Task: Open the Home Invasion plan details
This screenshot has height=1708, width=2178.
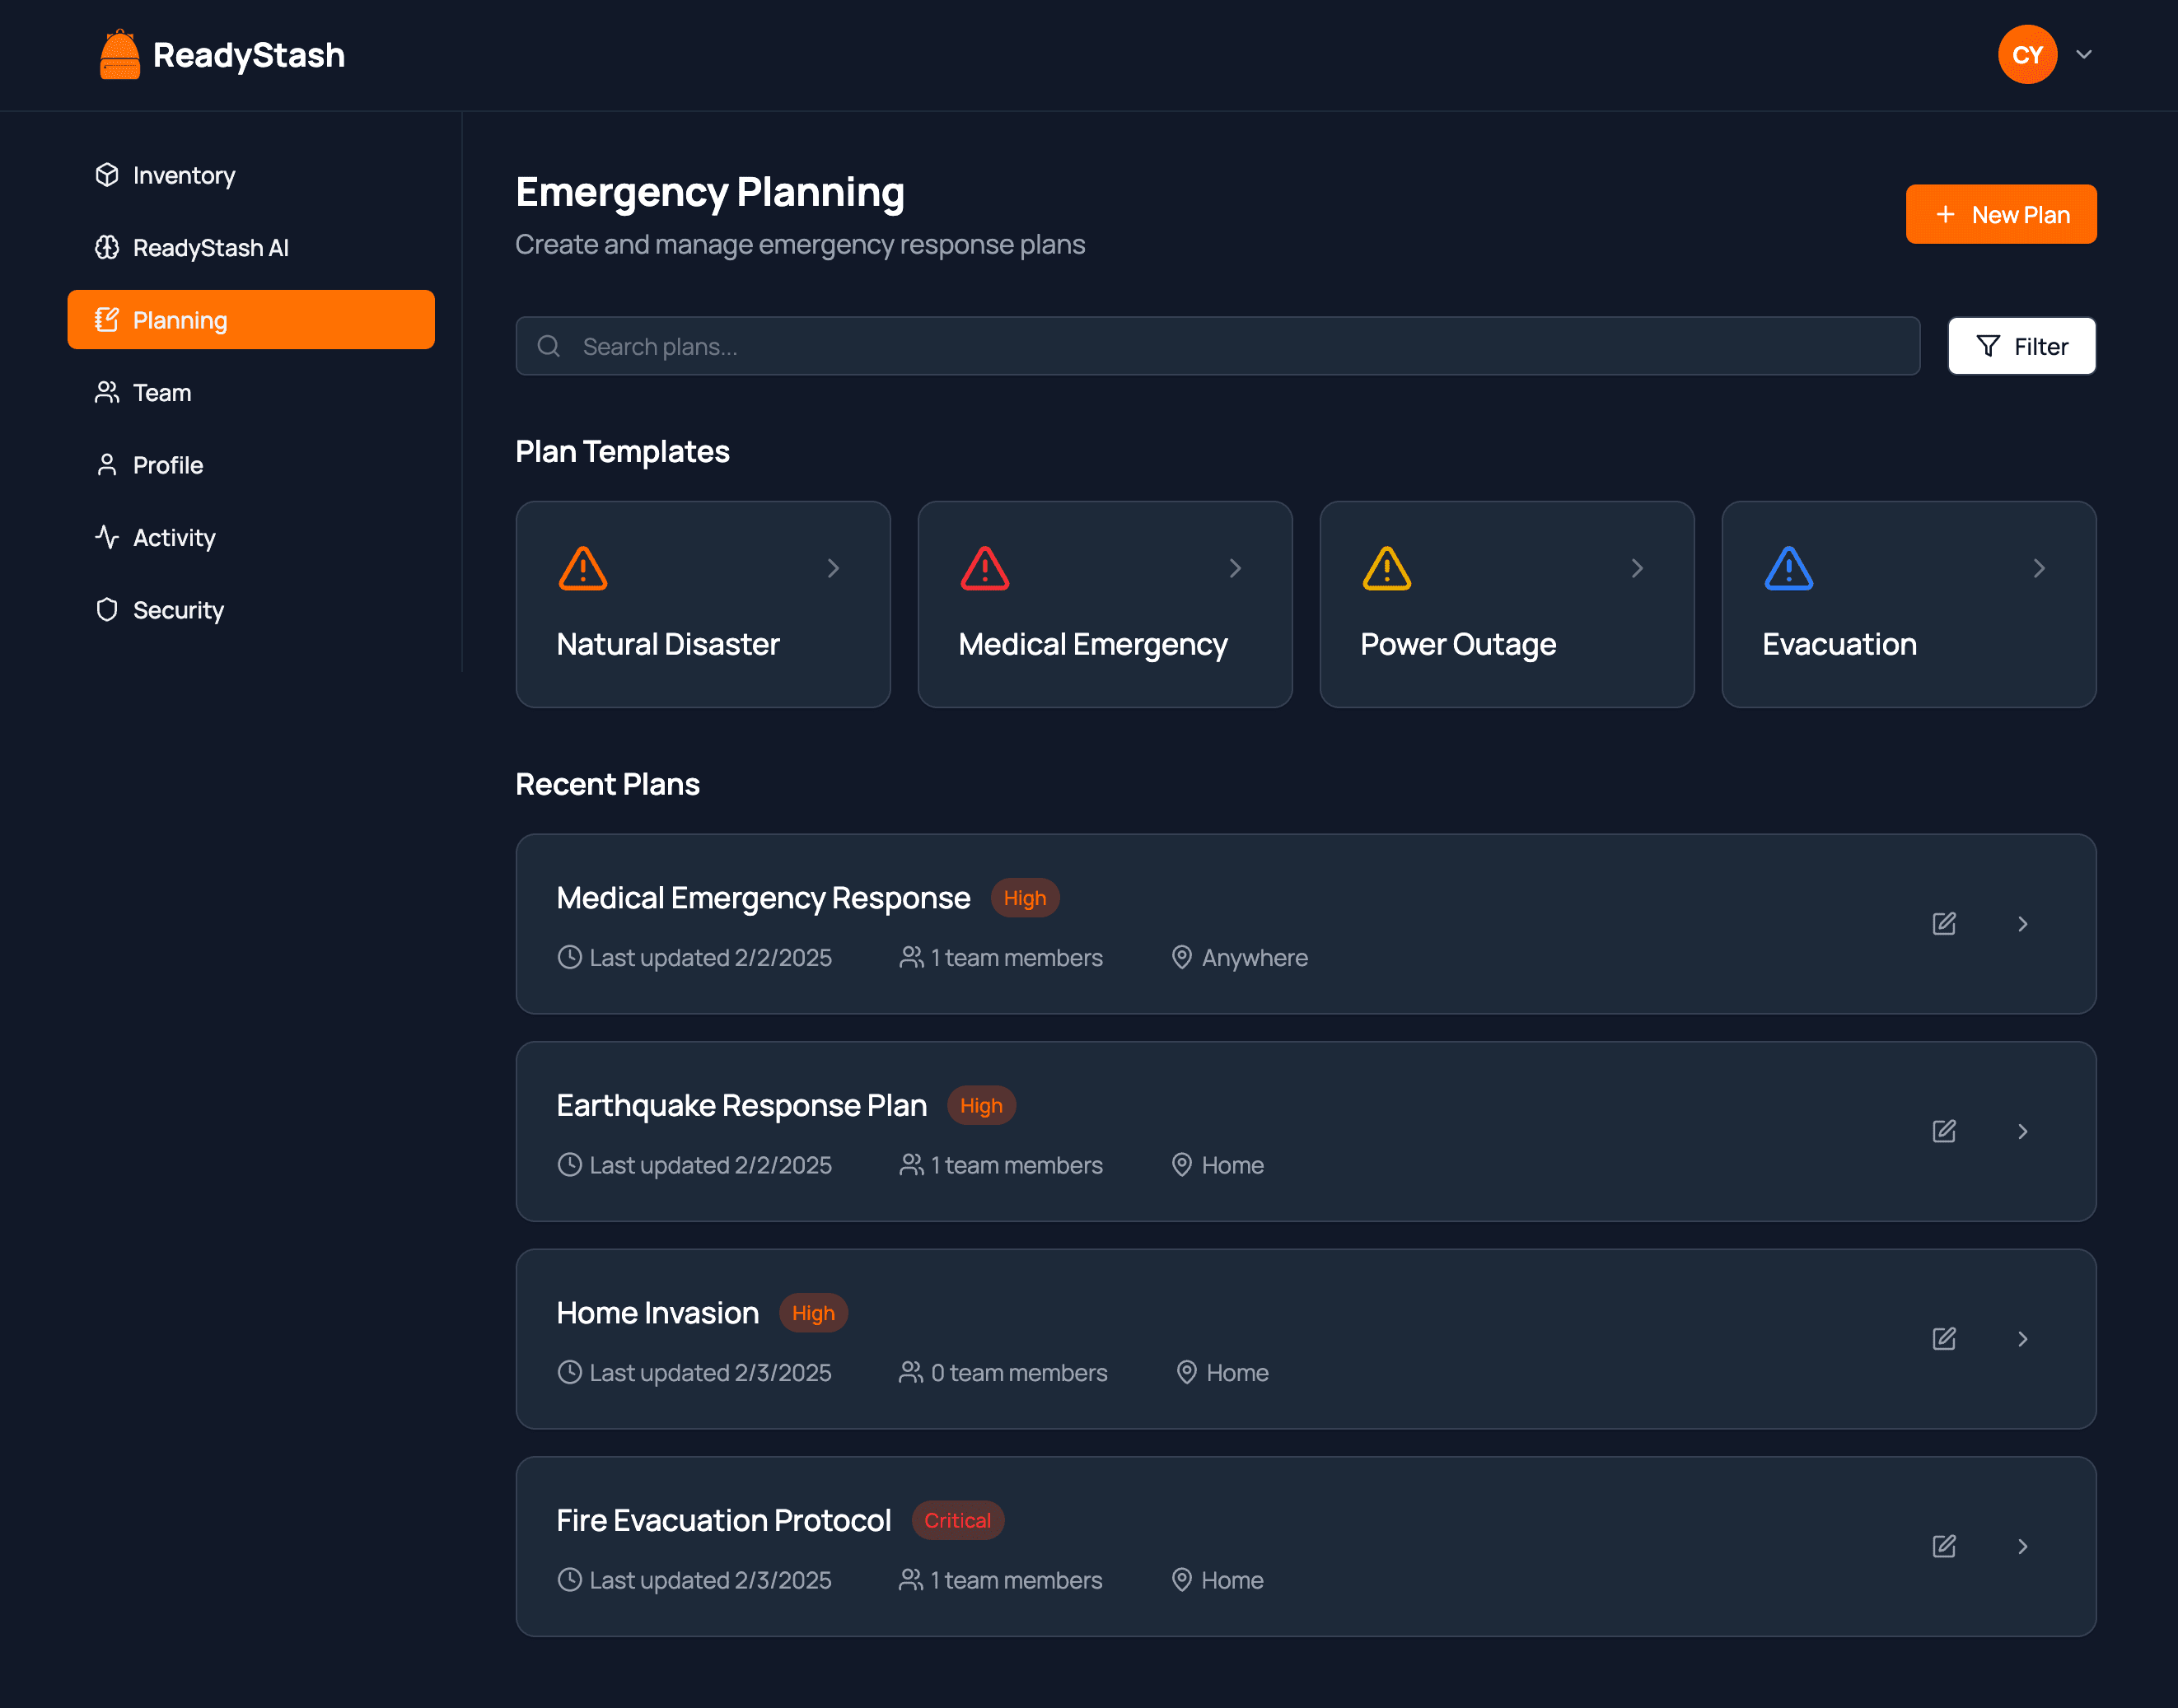Action: [2021, 1338]
